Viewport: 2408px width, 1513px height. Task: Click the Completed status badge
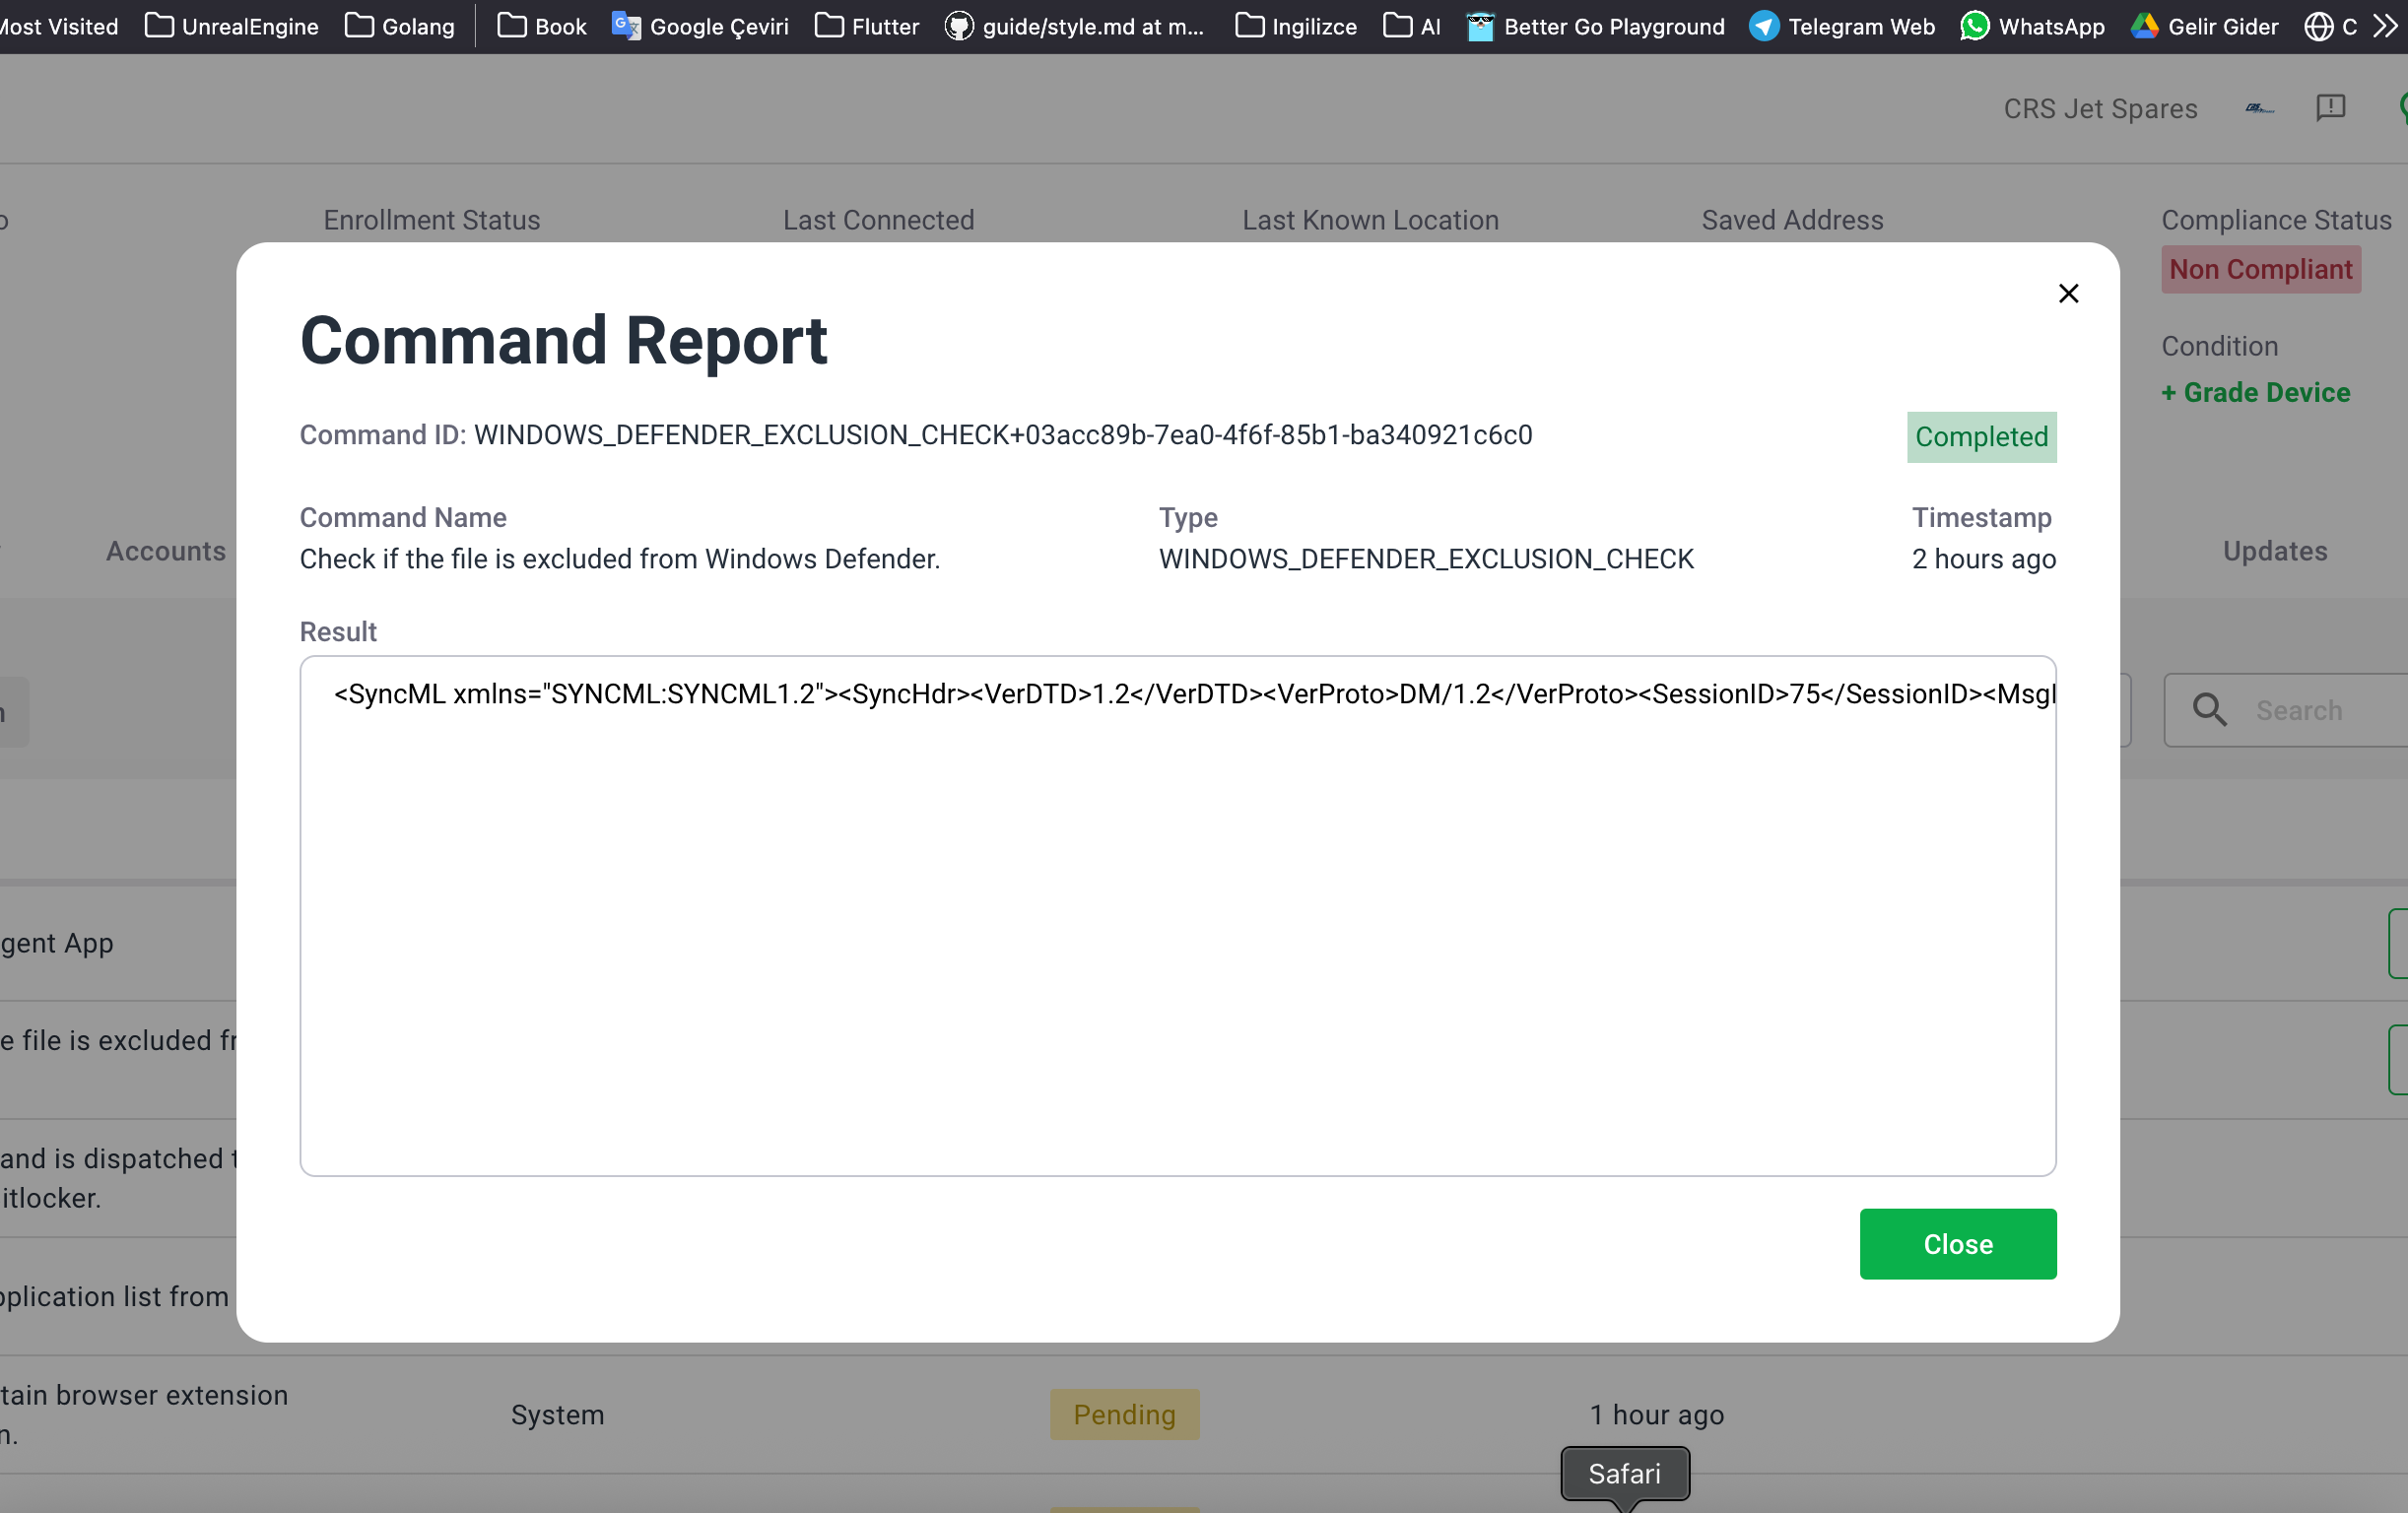(x=1980, y=437)
